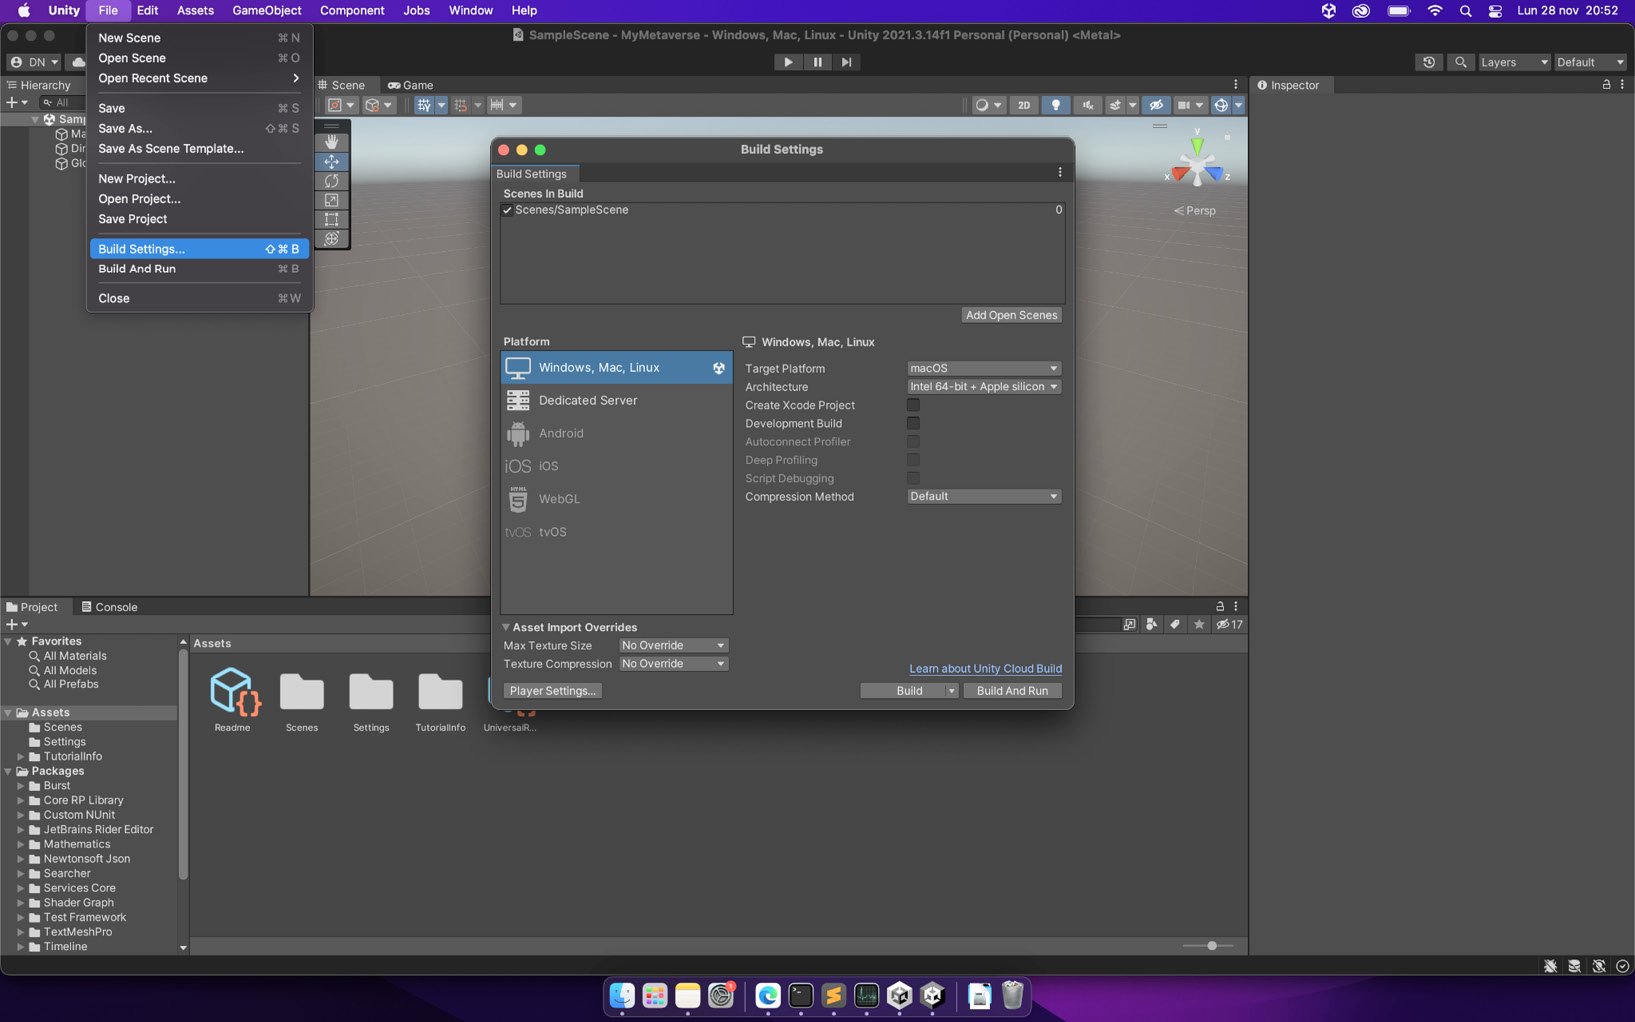Screen dimensions: 1635x1022
Task: Select the Android platform
Action: tap(616, 433)
